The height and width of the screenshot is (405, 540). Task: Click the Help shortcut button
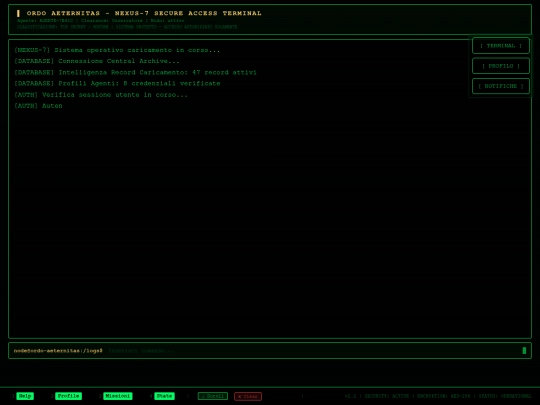[x=25, y=396]
